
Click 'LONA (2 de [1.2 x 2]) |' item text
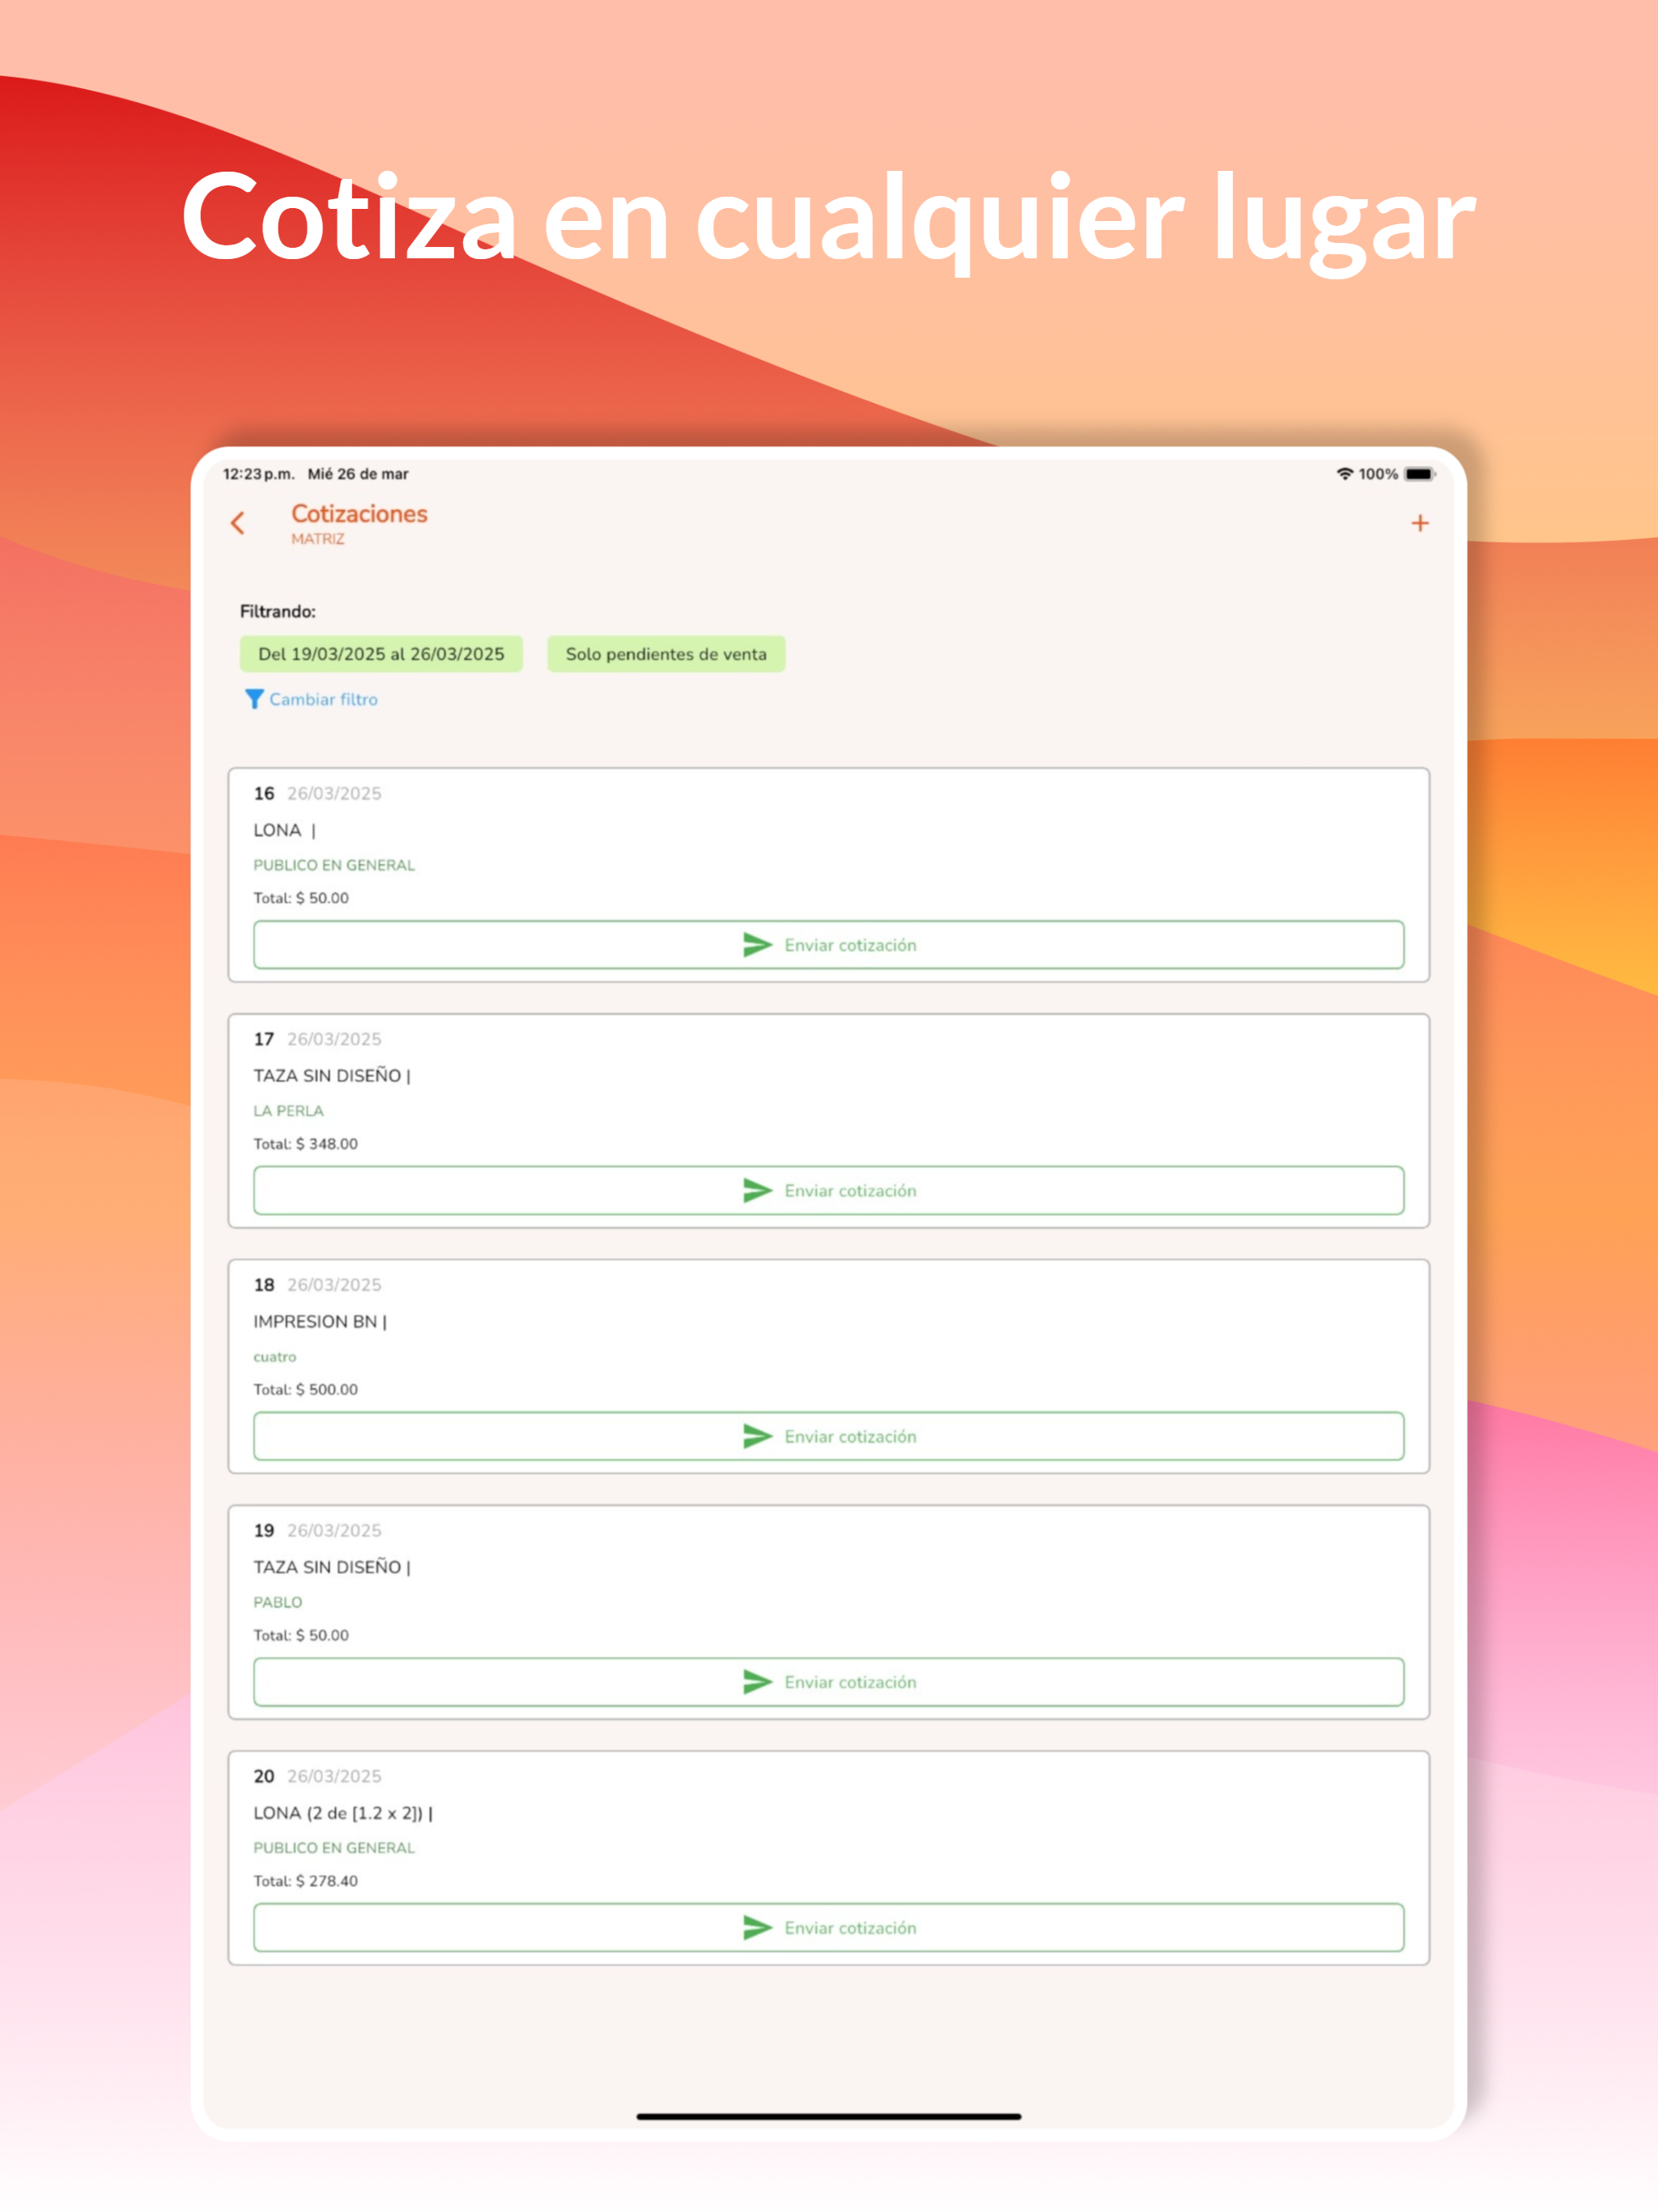tap(343, 1813)
